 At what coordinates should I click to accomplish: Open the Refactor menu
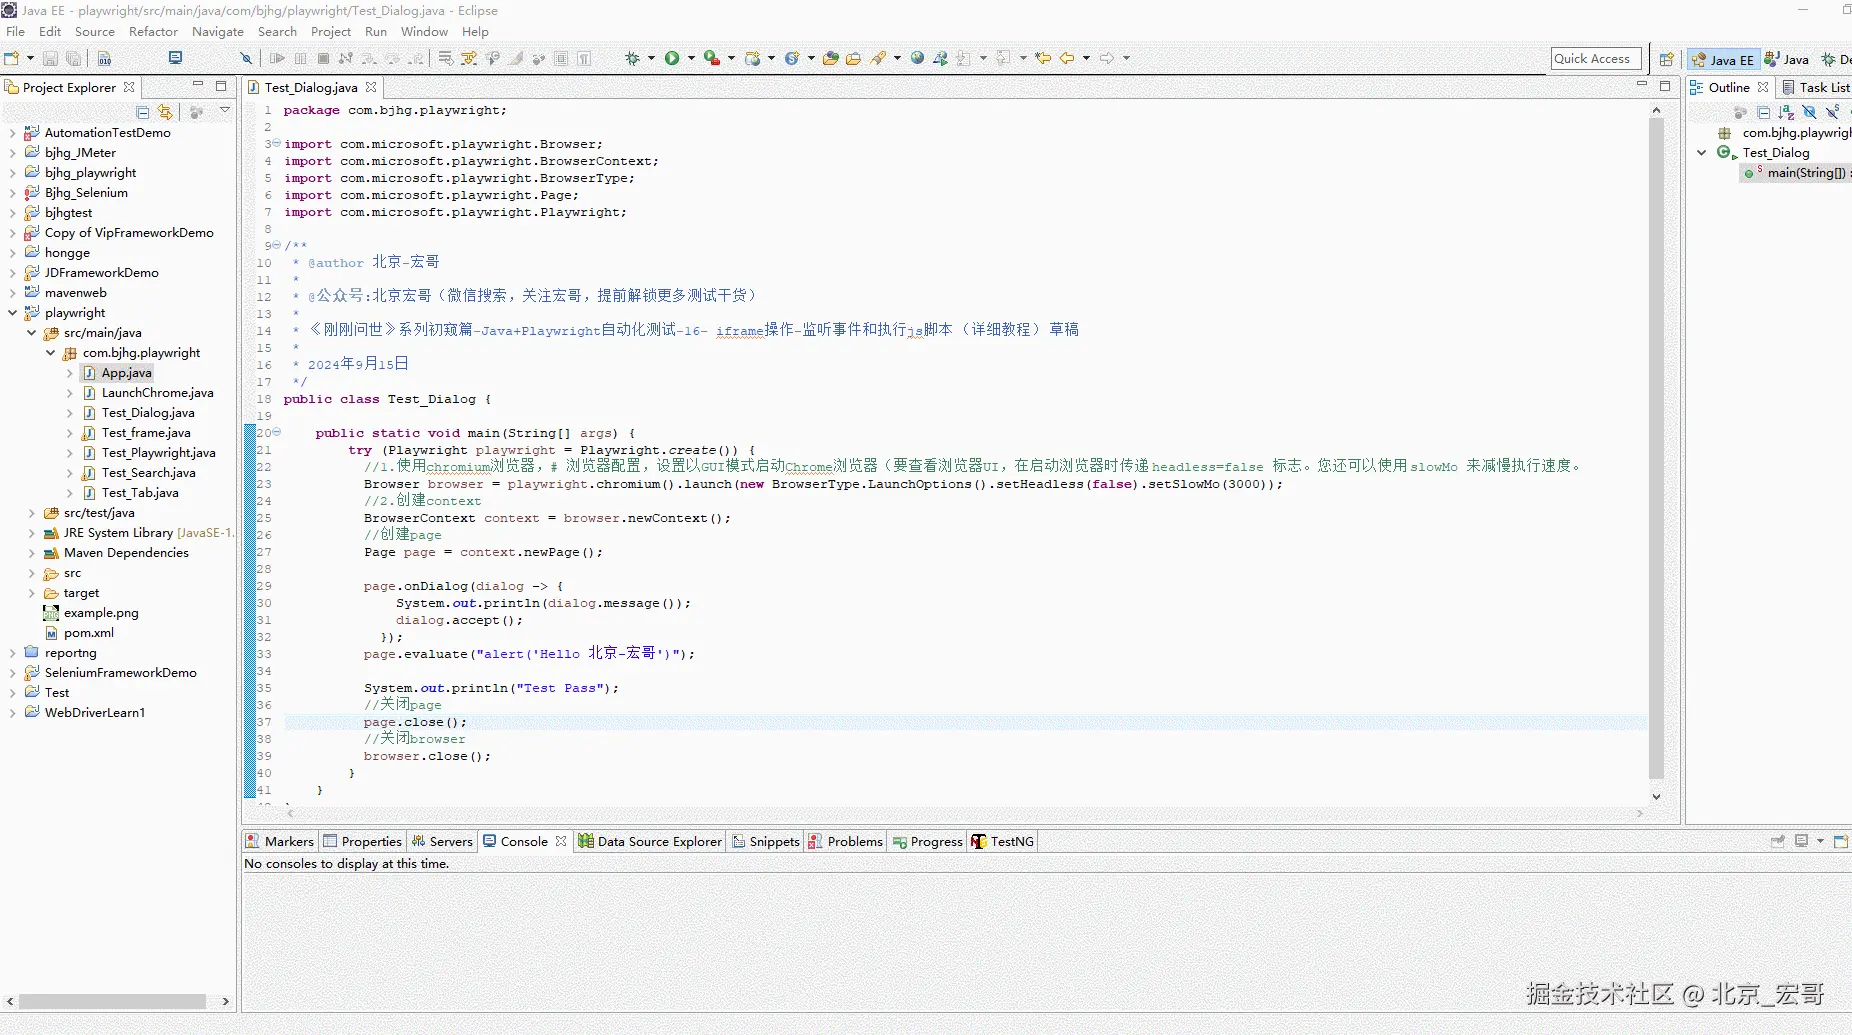[153, 32]
